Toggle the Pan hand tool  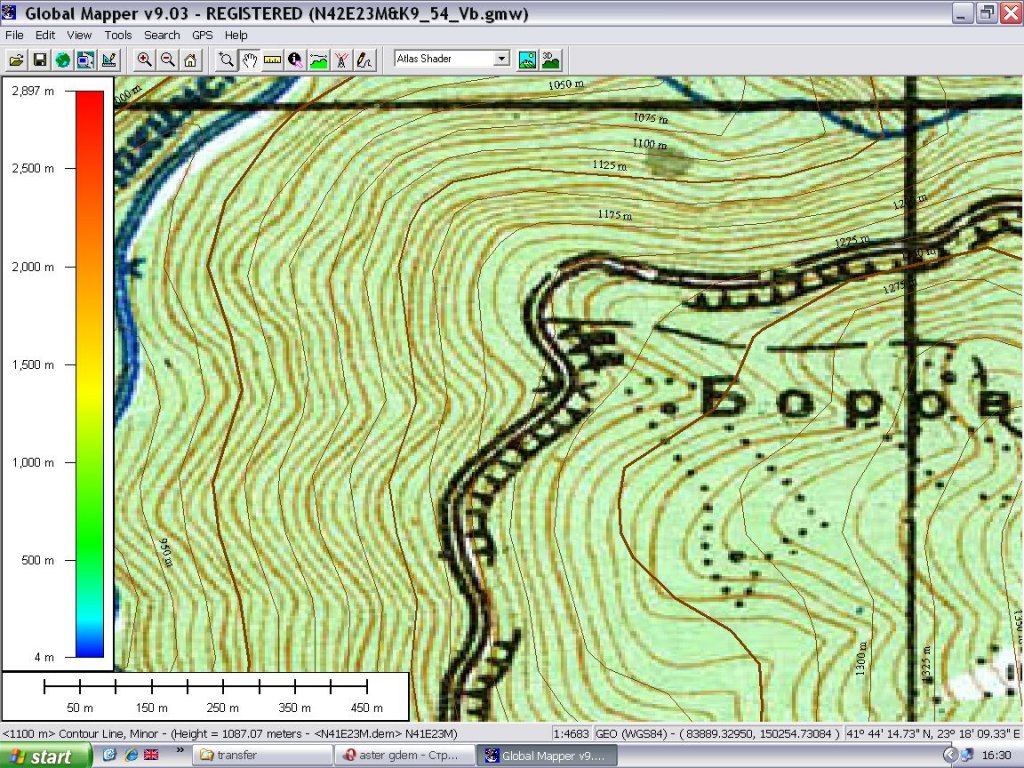250,60
